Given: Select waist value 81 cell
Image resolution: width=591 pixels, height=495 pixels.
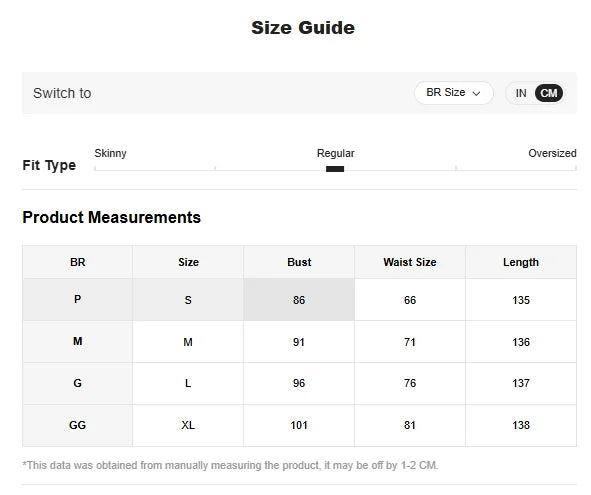Looking at the screenshot, I should (410, 425).
